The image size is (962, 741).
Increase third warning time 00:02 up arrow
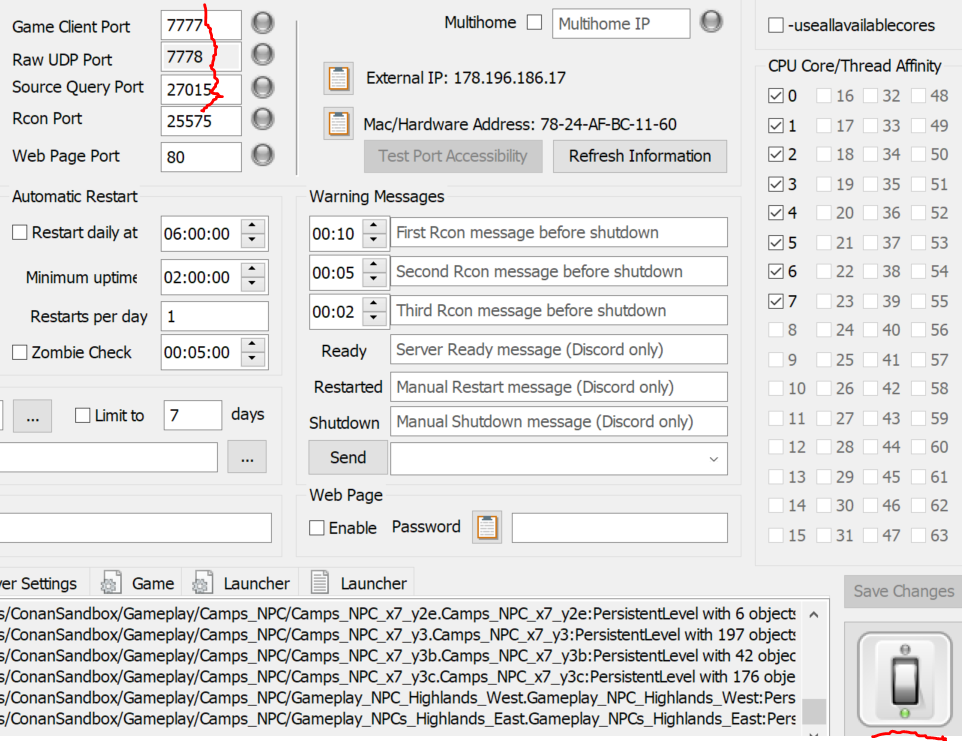pyautogui.click(x=374, y=303)
